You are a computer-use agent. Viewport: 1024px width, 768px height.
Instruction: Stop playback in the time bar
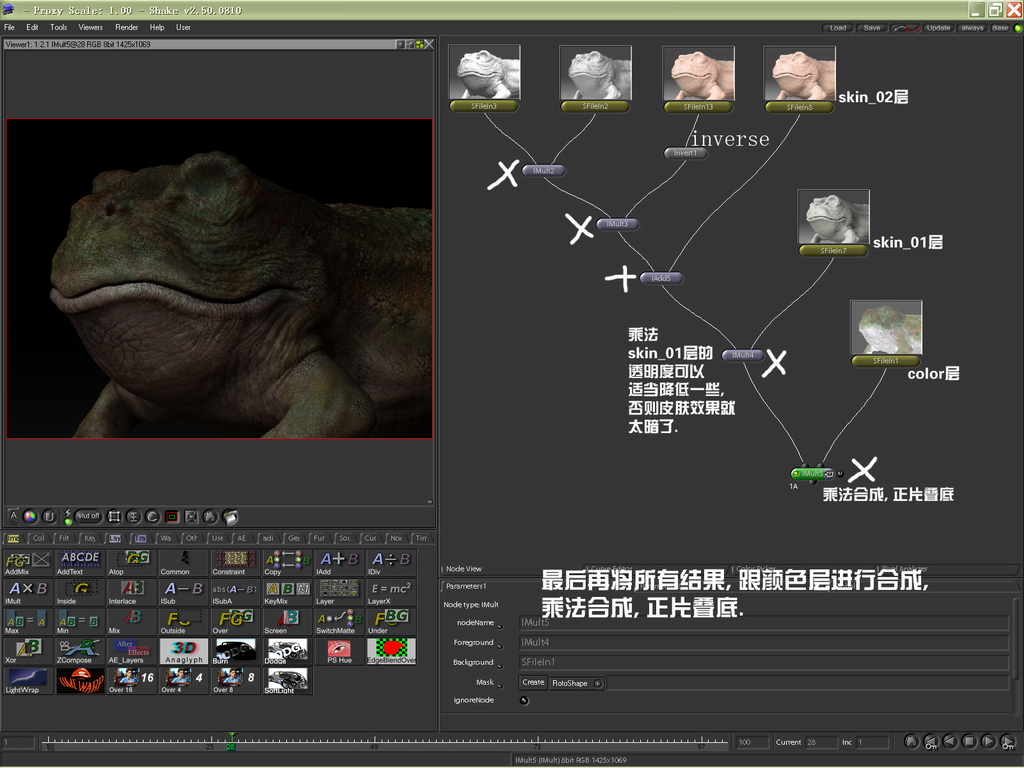click(970, 742)
